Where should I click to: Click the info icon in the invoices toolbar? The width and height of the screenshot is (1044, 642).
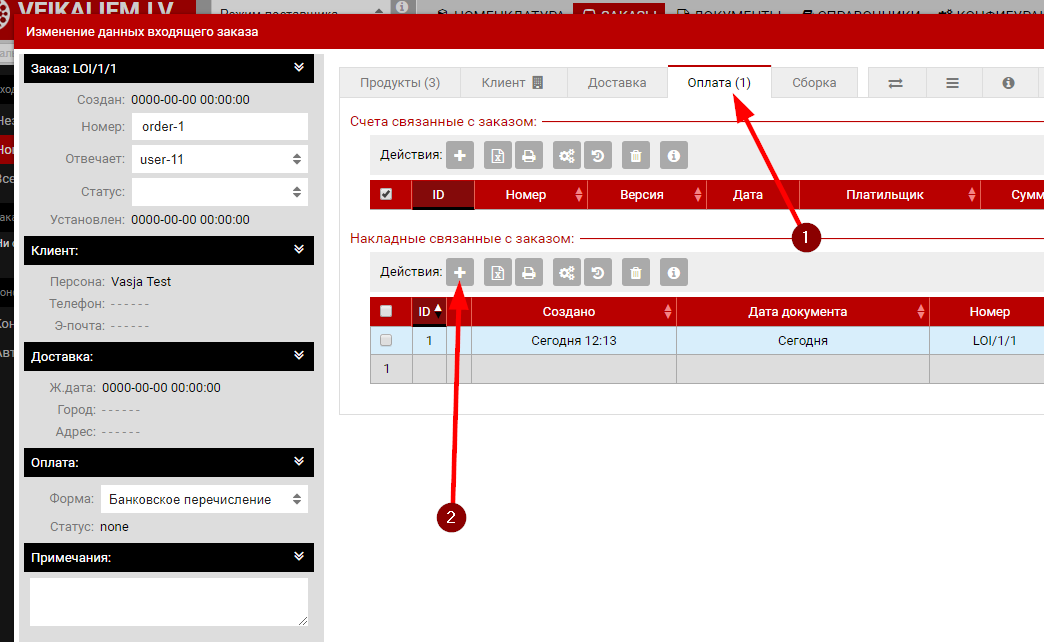674,155
